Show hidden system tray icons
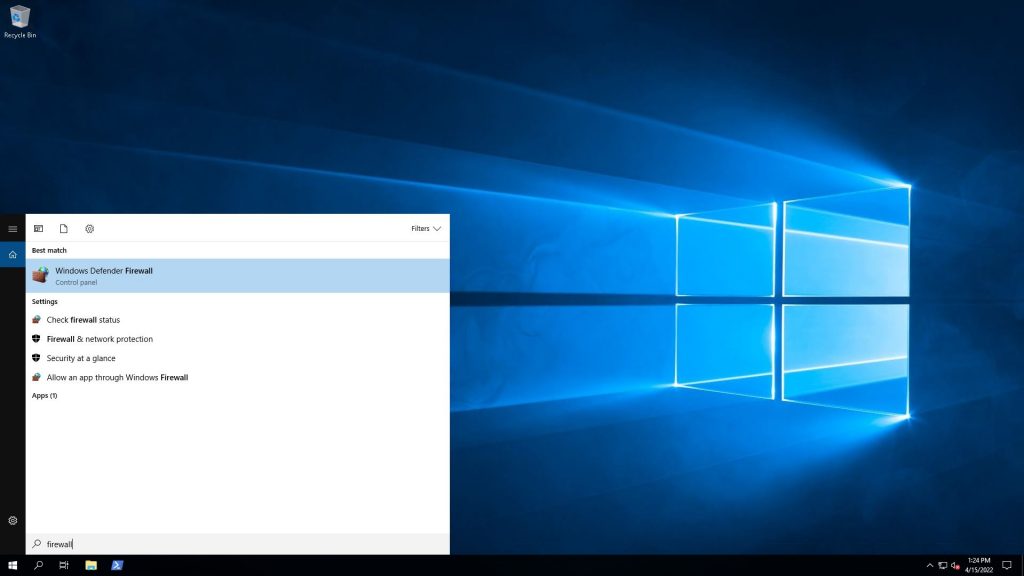This screenshot has height=576, width=1024. [x=931, y=564]
